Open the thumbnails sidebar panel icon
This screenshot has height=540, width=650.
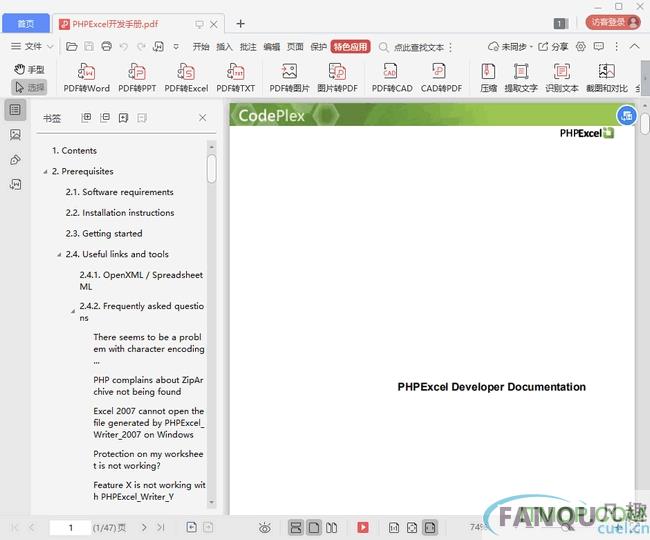click(15, 135)
